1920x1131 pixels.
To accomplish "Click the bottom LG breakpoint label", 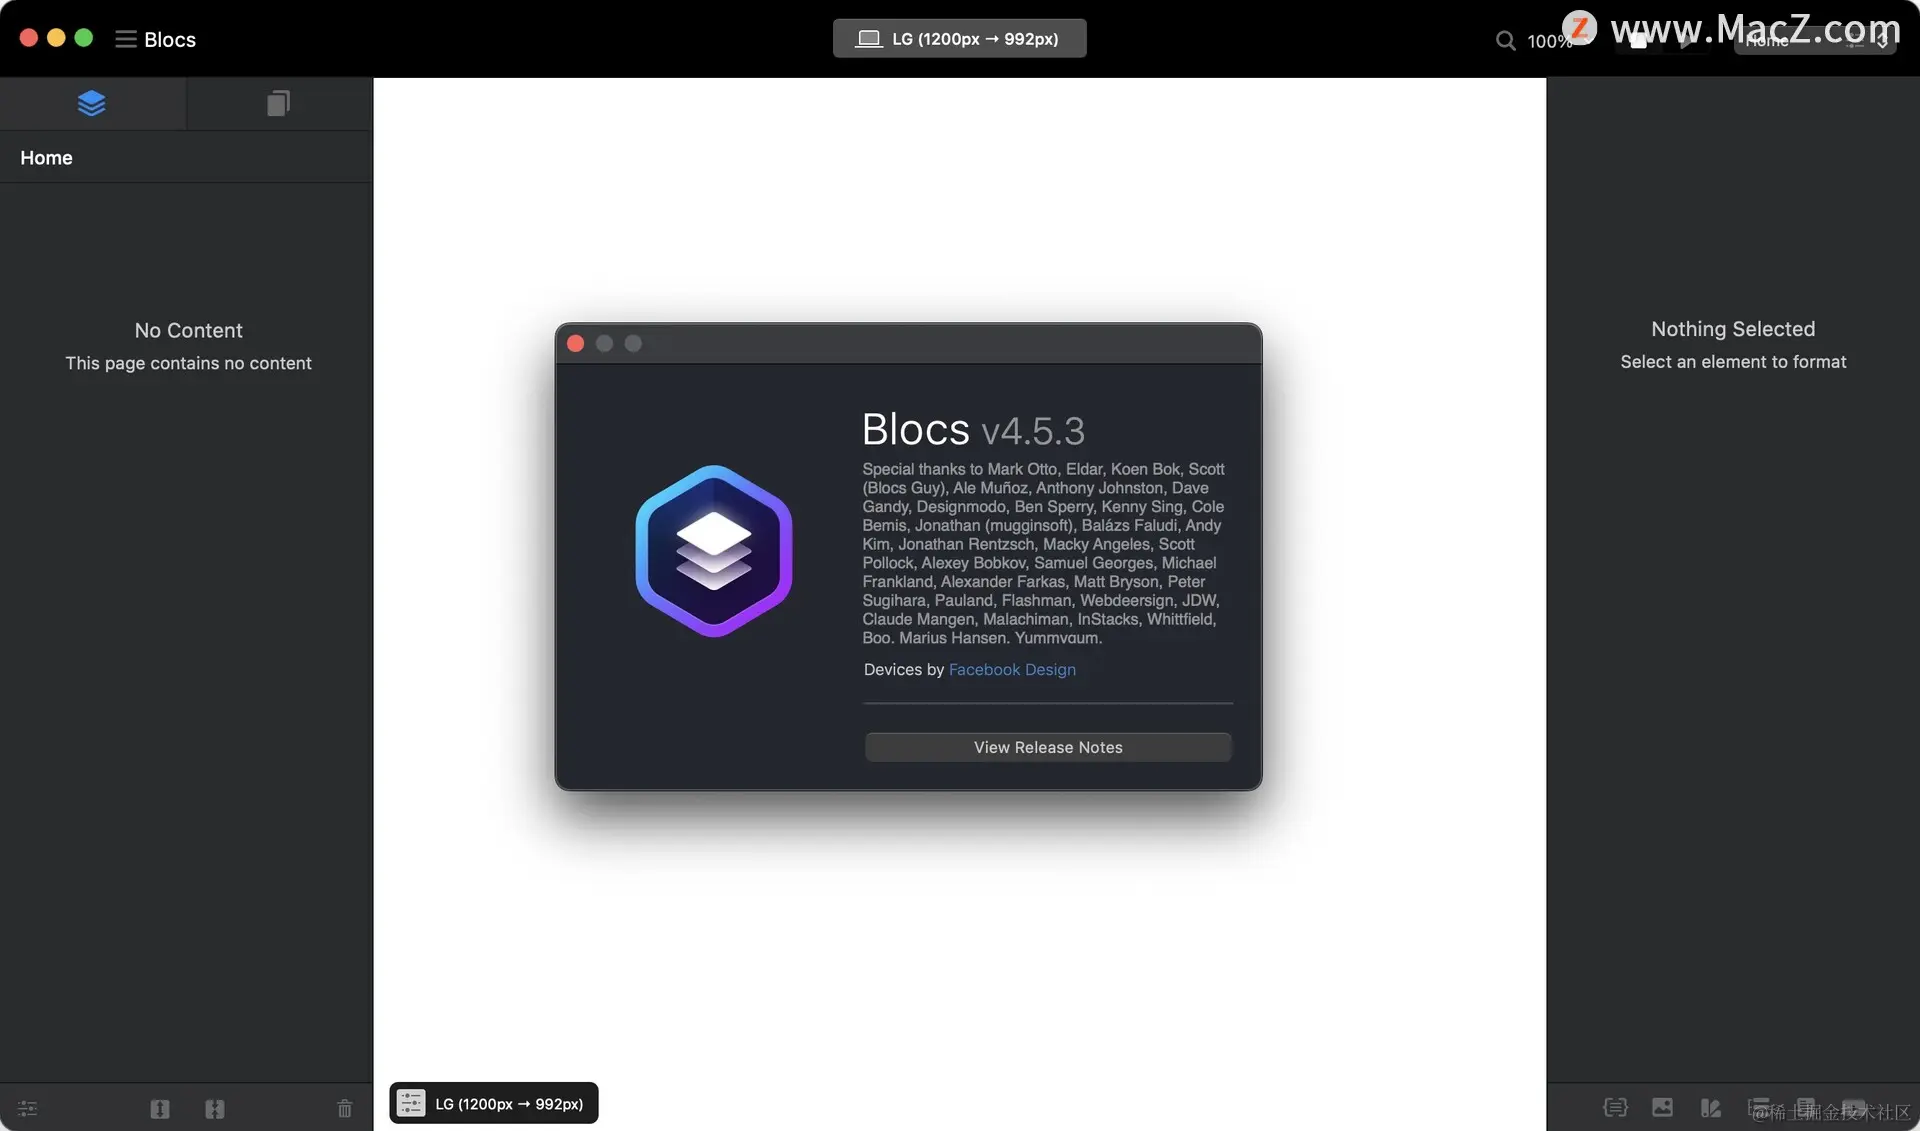I will [509, 1104].
